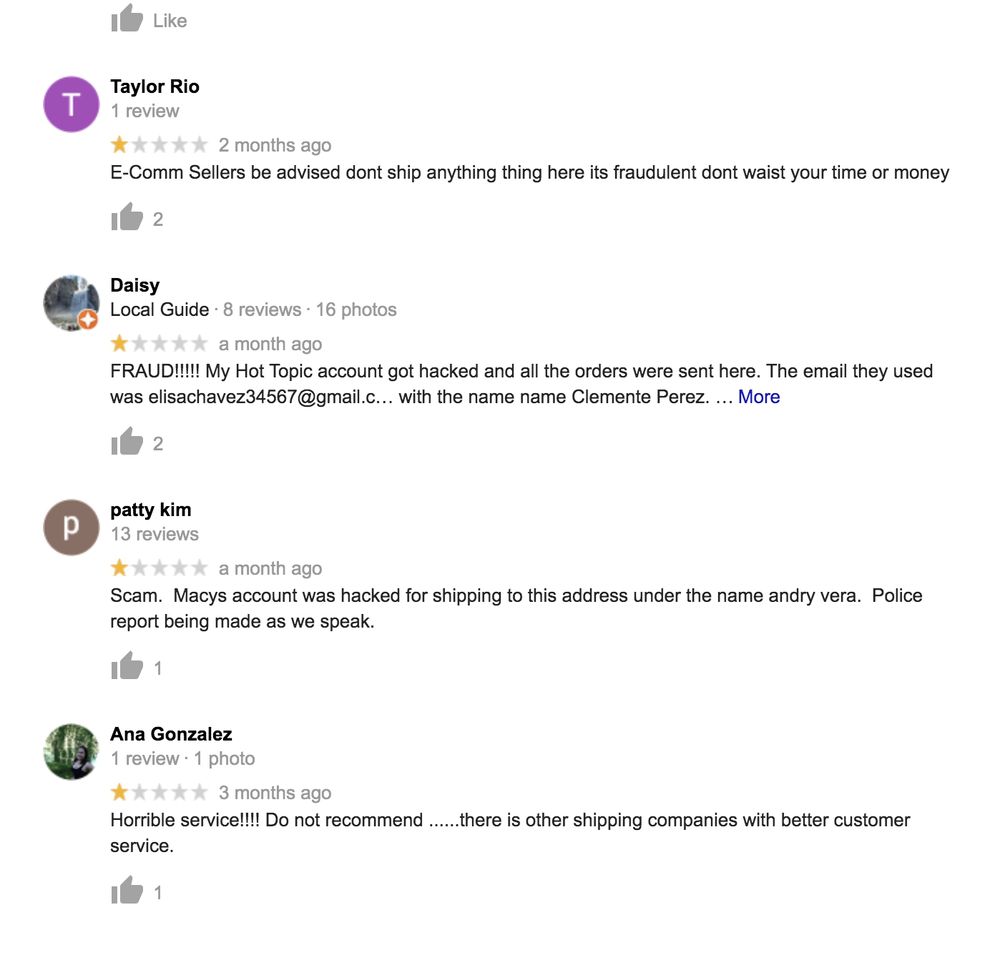The height and width of the screenshot is (955, 1000).
Task: Open Daisy's reviewer name link
Action: click(135, 285)
